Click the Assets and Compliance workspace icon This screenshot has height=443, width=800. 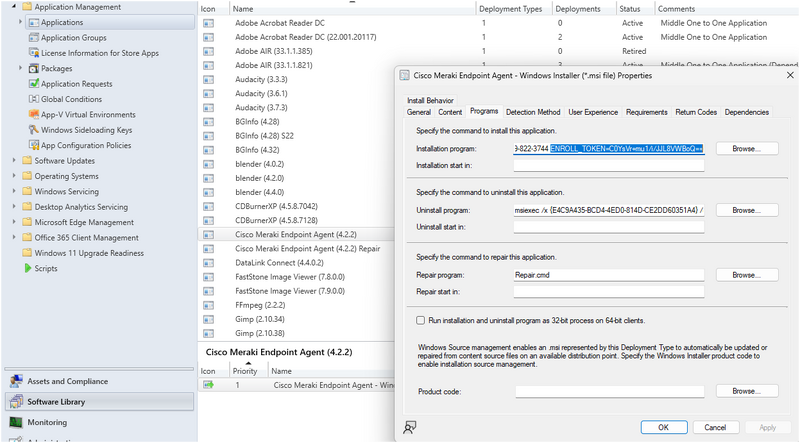pos(16,381)
